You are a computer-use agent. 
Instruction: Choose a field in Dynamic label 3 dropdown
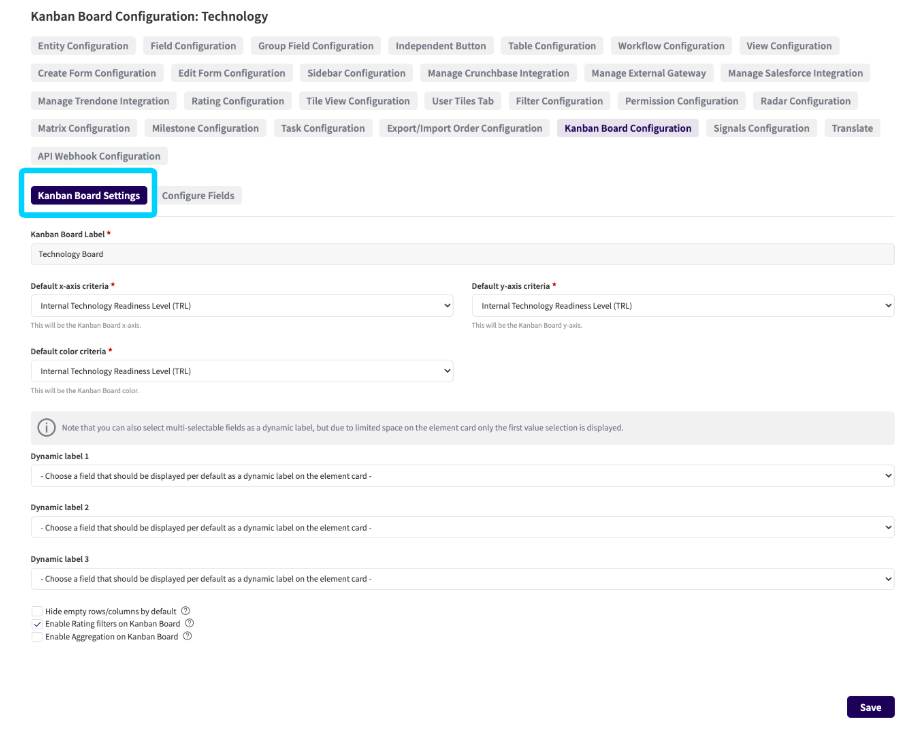tap(462, 579)
